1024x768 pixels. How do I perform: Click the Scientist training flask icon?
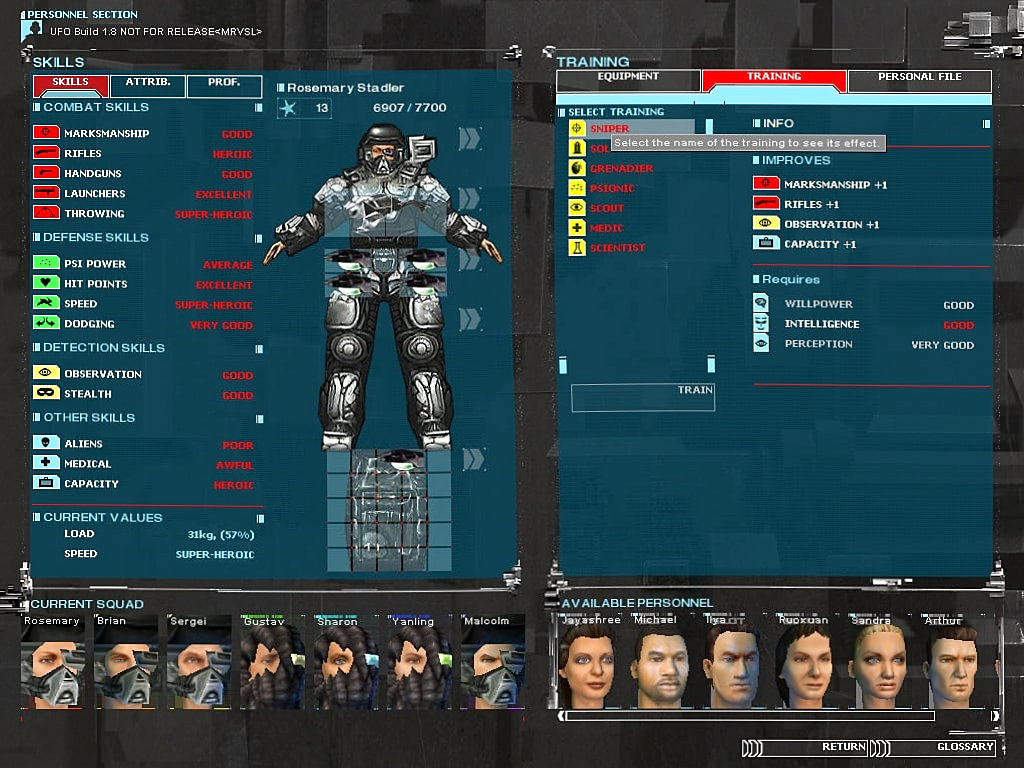(x=577, y=248)
